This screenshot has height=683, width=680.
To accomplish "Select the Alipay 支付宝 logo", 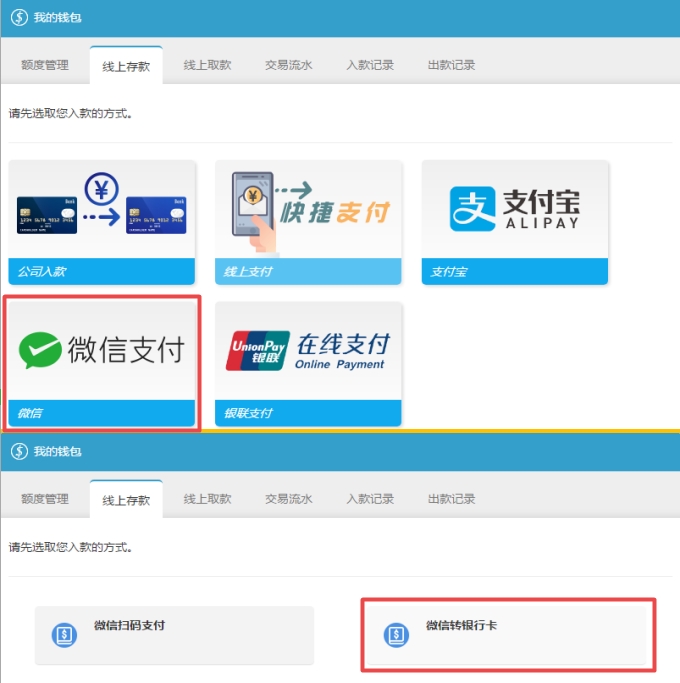I will [515, 208].
